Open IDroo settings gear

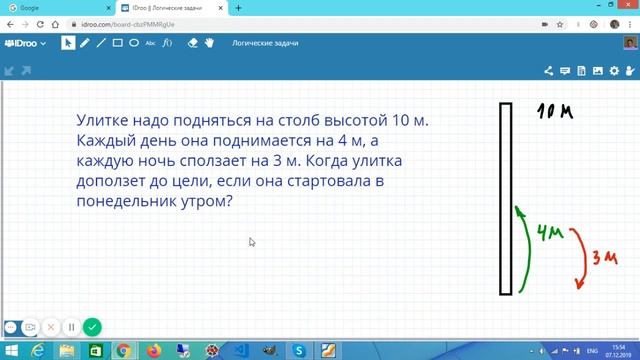(614, 71)
